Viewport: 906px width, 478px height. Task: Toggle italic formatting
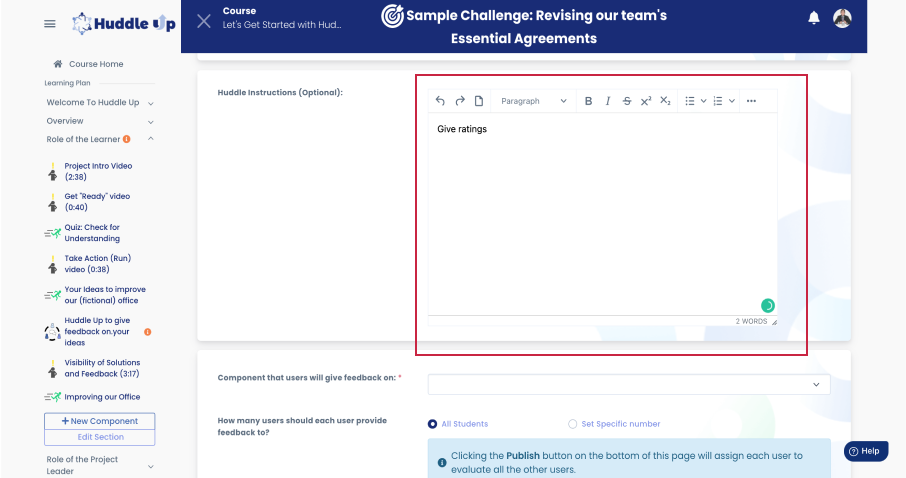(608, 101)
